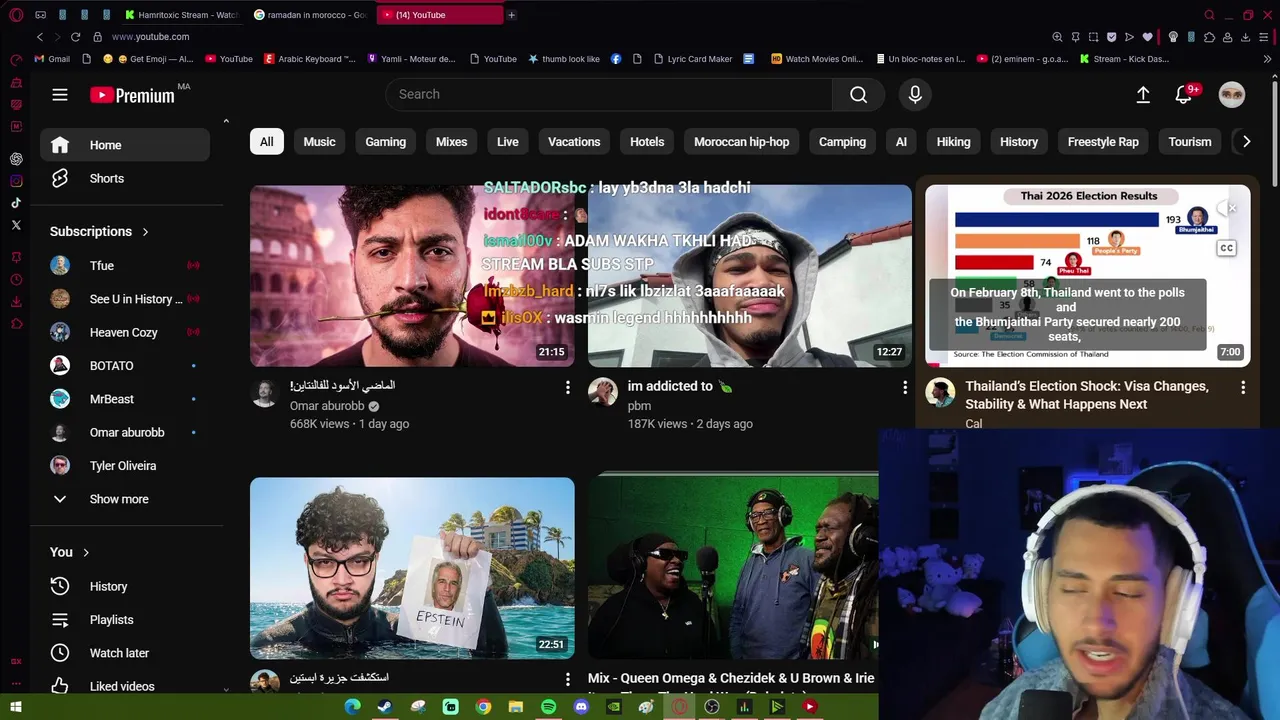Open YouTube notifications bell
The height and width of the screenshot is (720, 1280).
pos(1184,94)
